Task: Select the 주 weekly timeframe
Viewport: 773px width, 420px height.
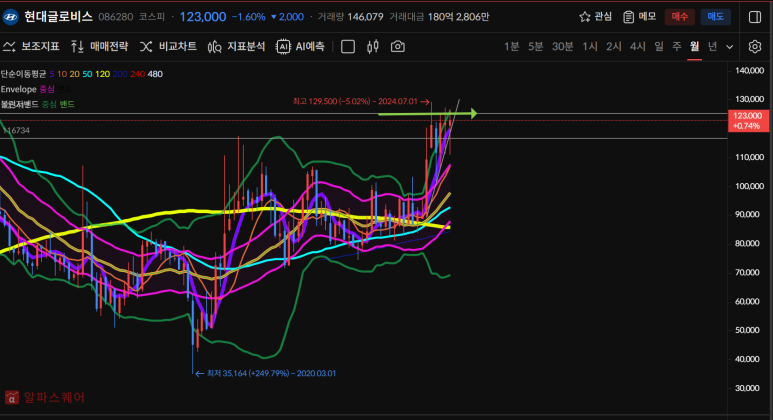Action: click(x=677, y=46)
